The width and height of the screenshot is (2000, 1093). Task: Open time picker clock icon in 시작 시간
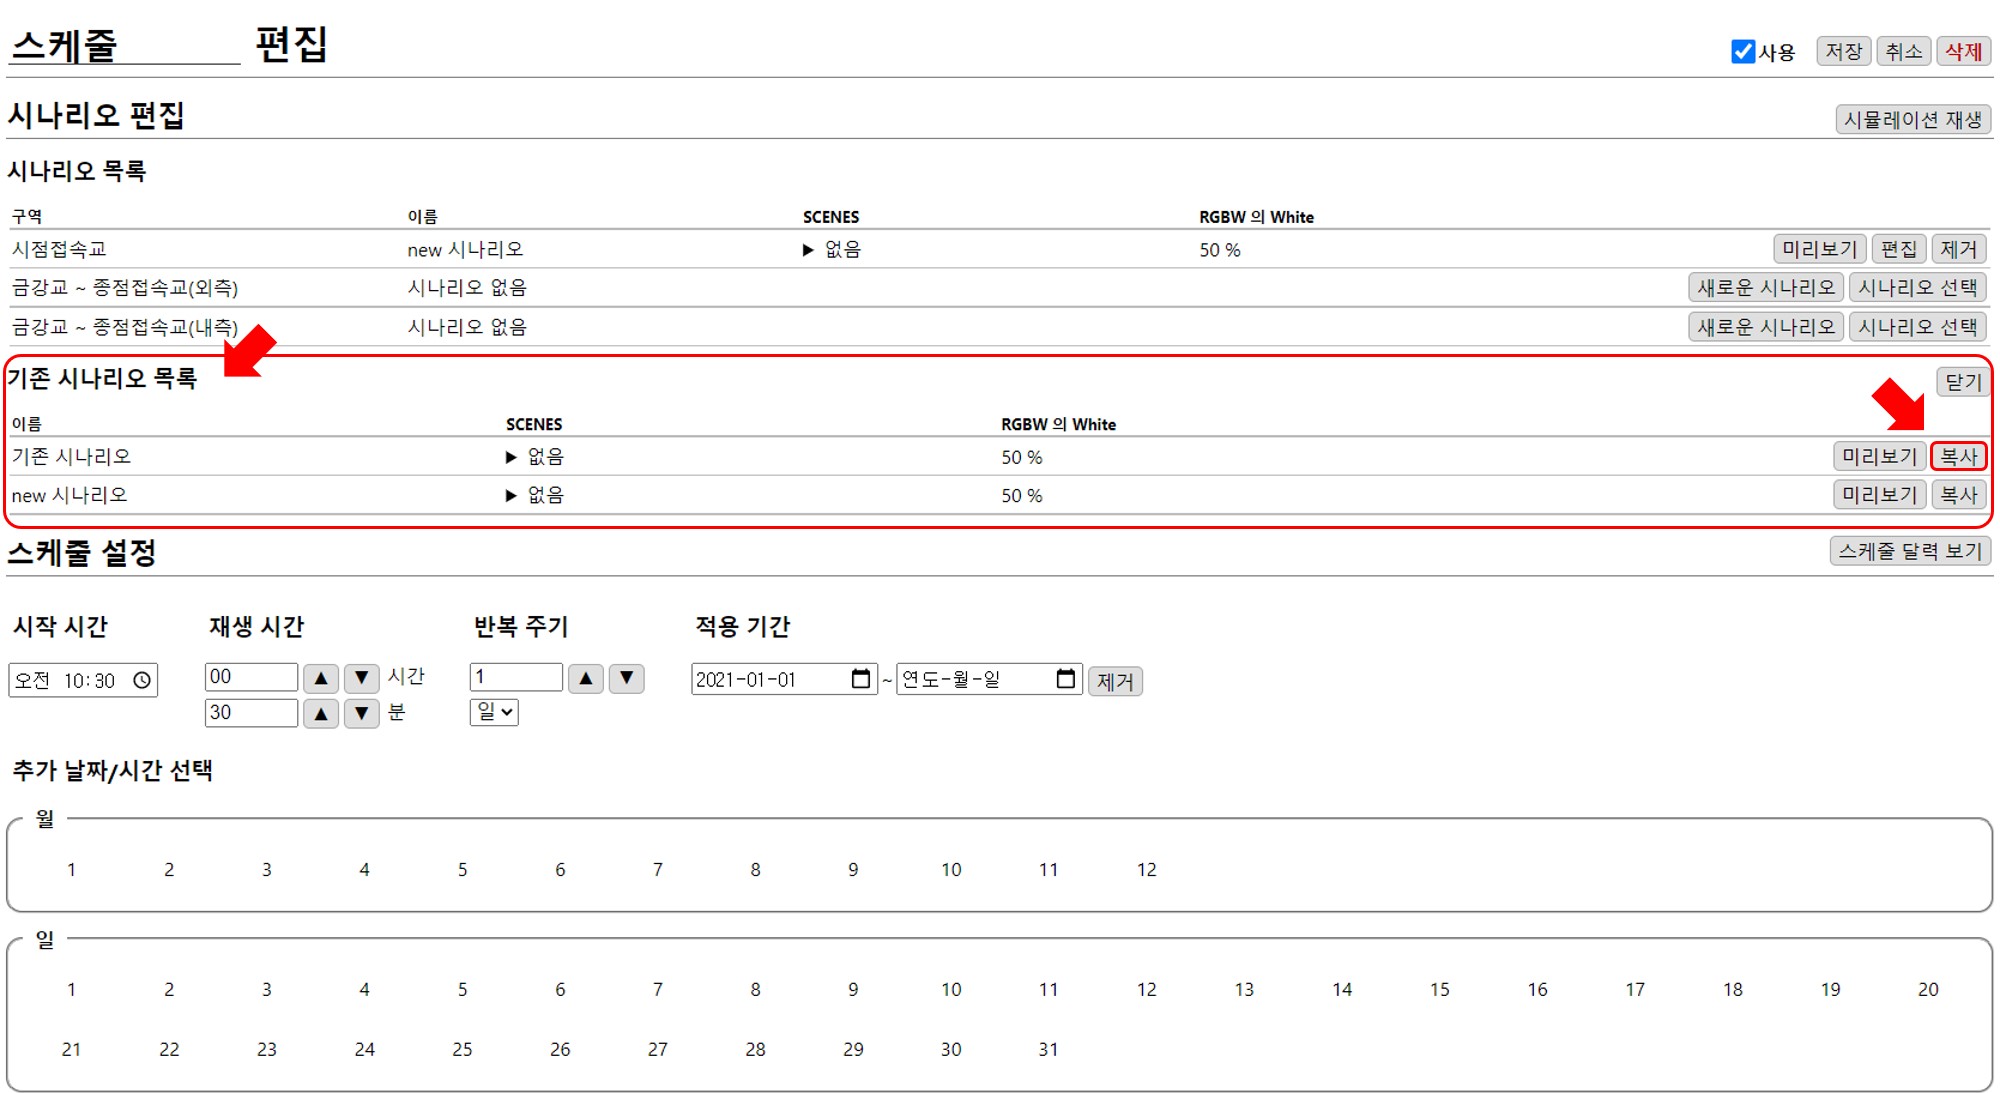(142, 680)
